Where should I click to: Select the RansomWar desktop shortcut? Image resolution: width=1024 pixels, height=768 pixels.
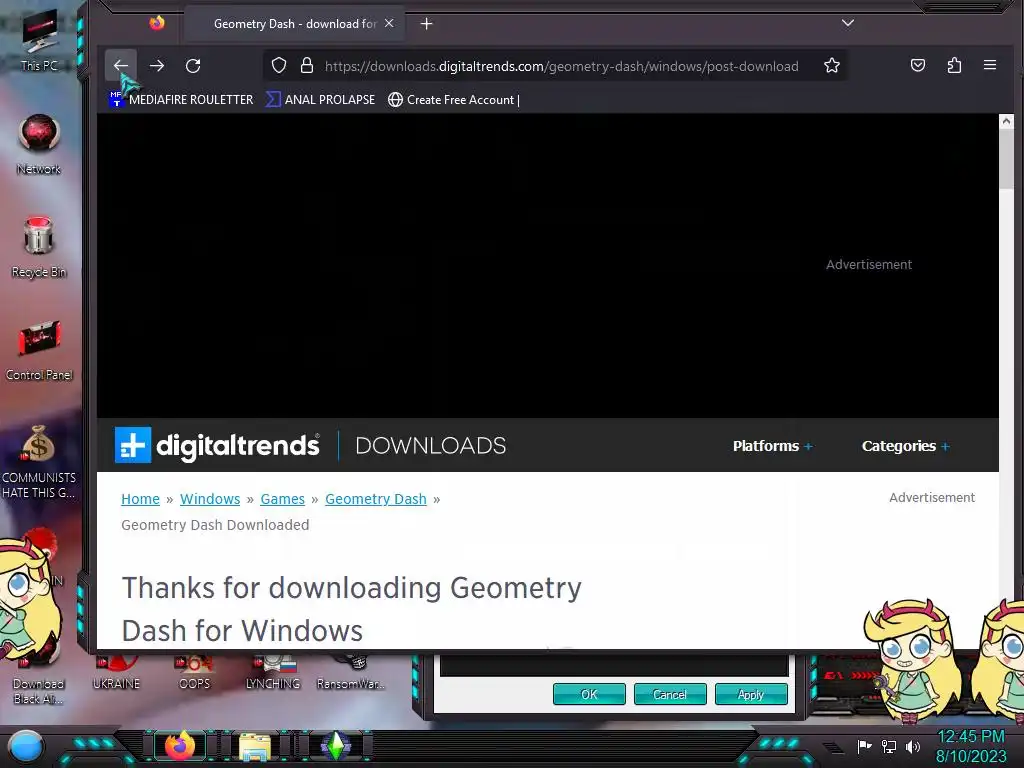351,672
